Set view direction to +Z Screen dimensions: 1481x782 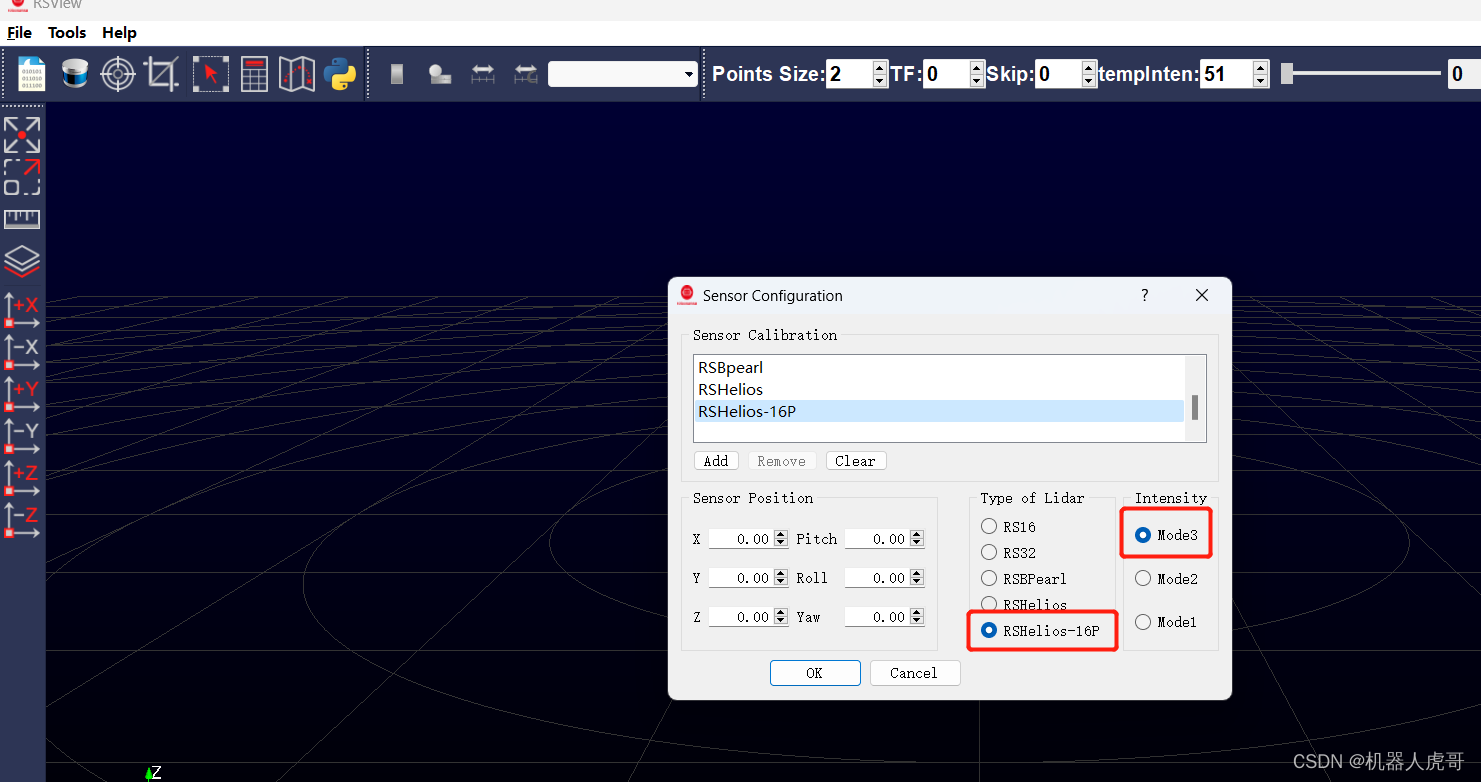[x=22, y=478]
